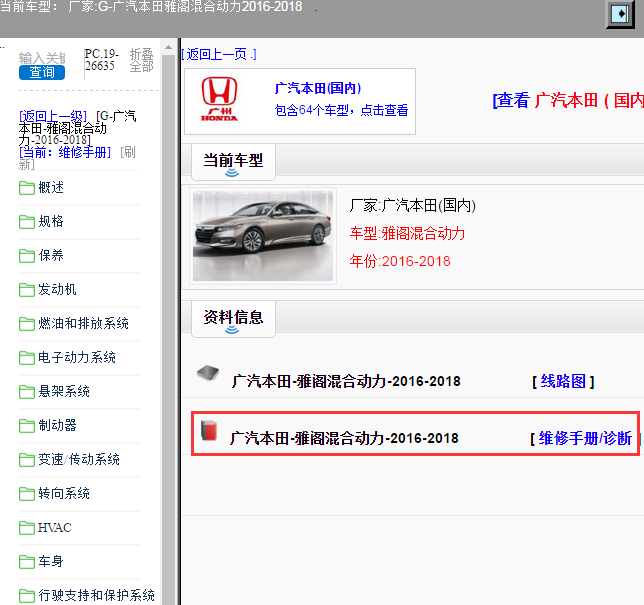
Task: Select the 资料信息 tab
Action: point(233,319)
